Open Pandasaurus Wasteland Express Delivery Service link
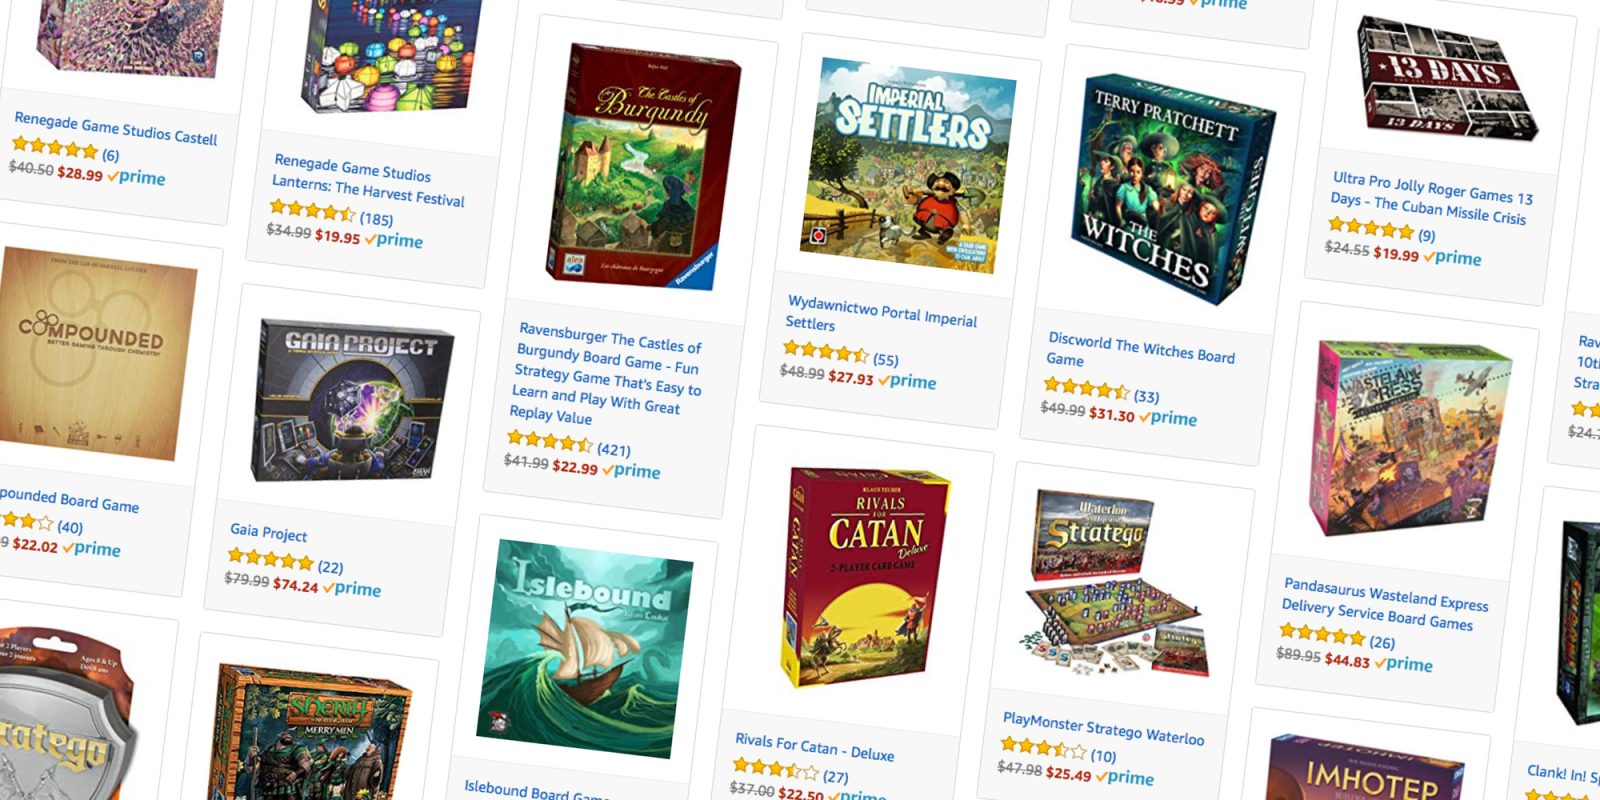This screenshot has height=800, width=1600. coord(1384,604)
